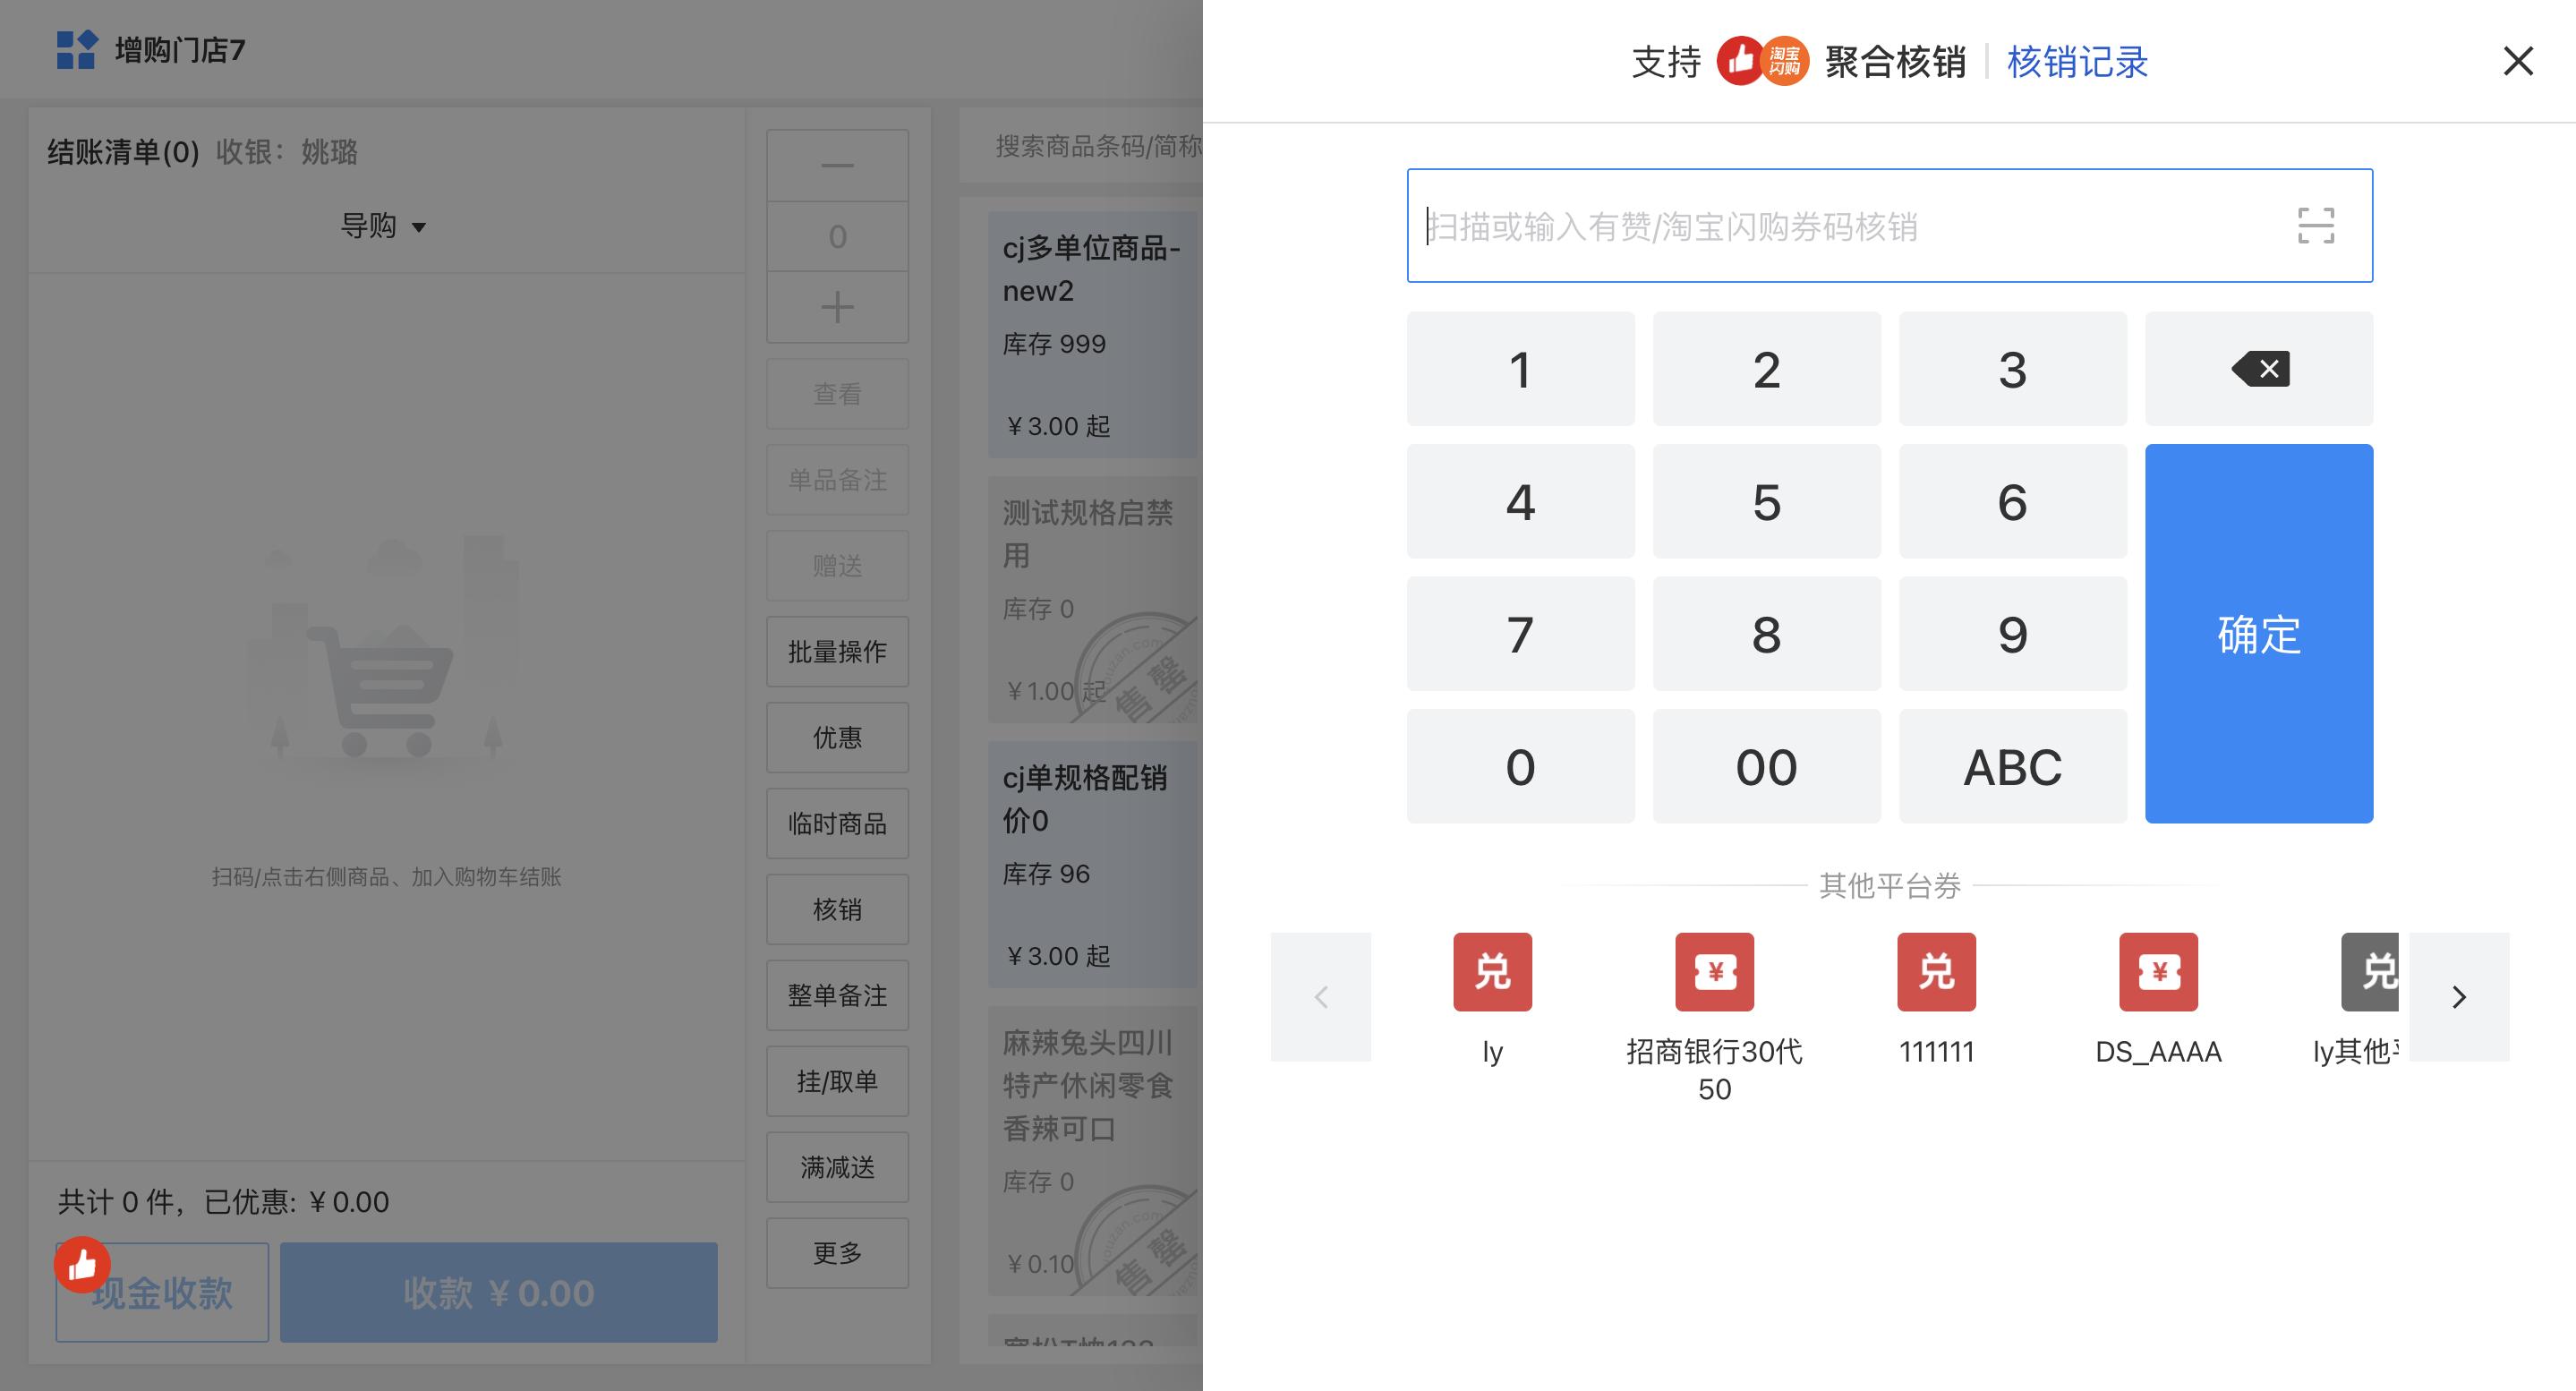Open the 核销记录 link
The image size is (2576, 1391).
tap(2077, 62)
